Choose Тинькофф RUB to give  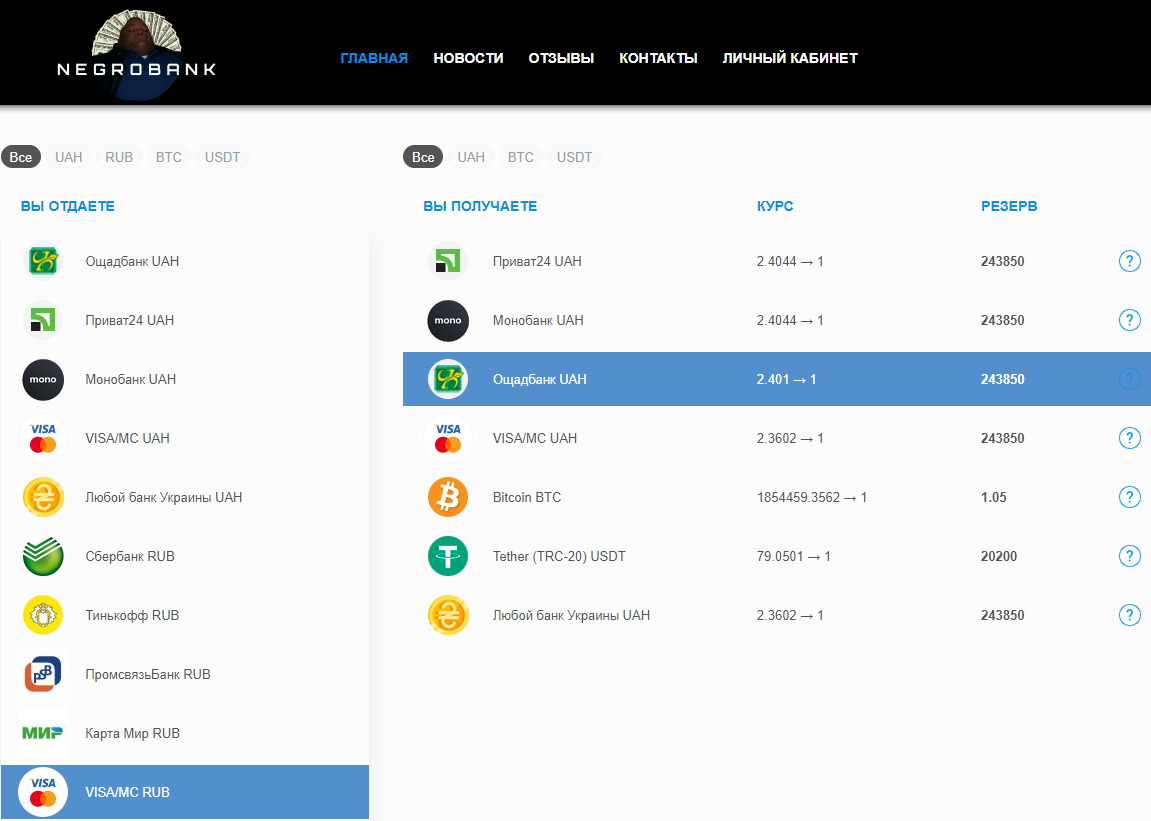coord(184,615)
